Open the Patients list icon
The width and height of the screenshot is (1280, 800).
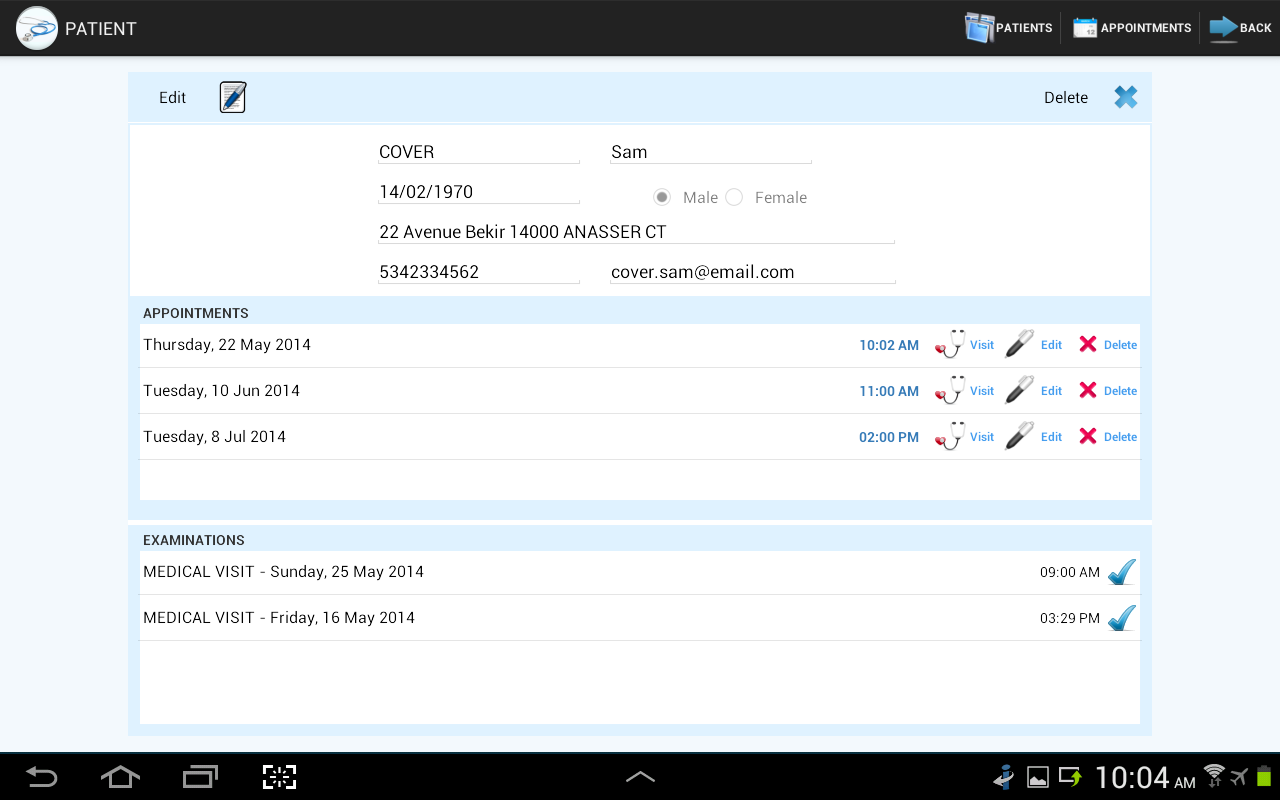979,28
